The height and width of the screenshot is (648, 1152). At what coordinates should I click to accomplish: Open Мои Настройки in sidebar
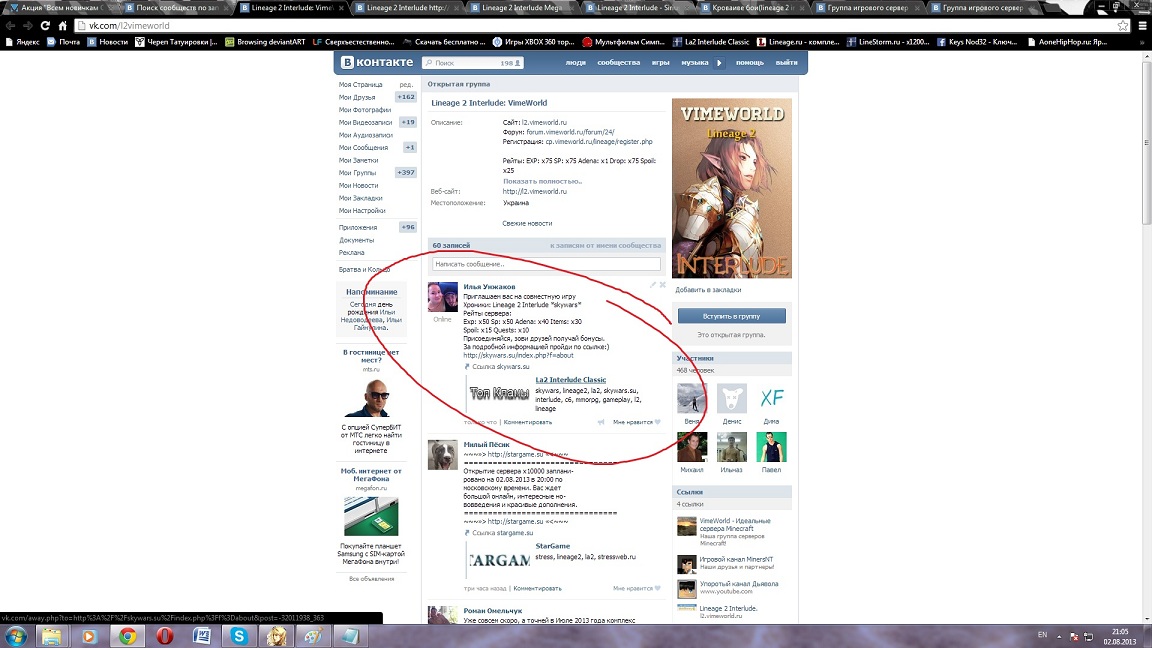(362, 211)
